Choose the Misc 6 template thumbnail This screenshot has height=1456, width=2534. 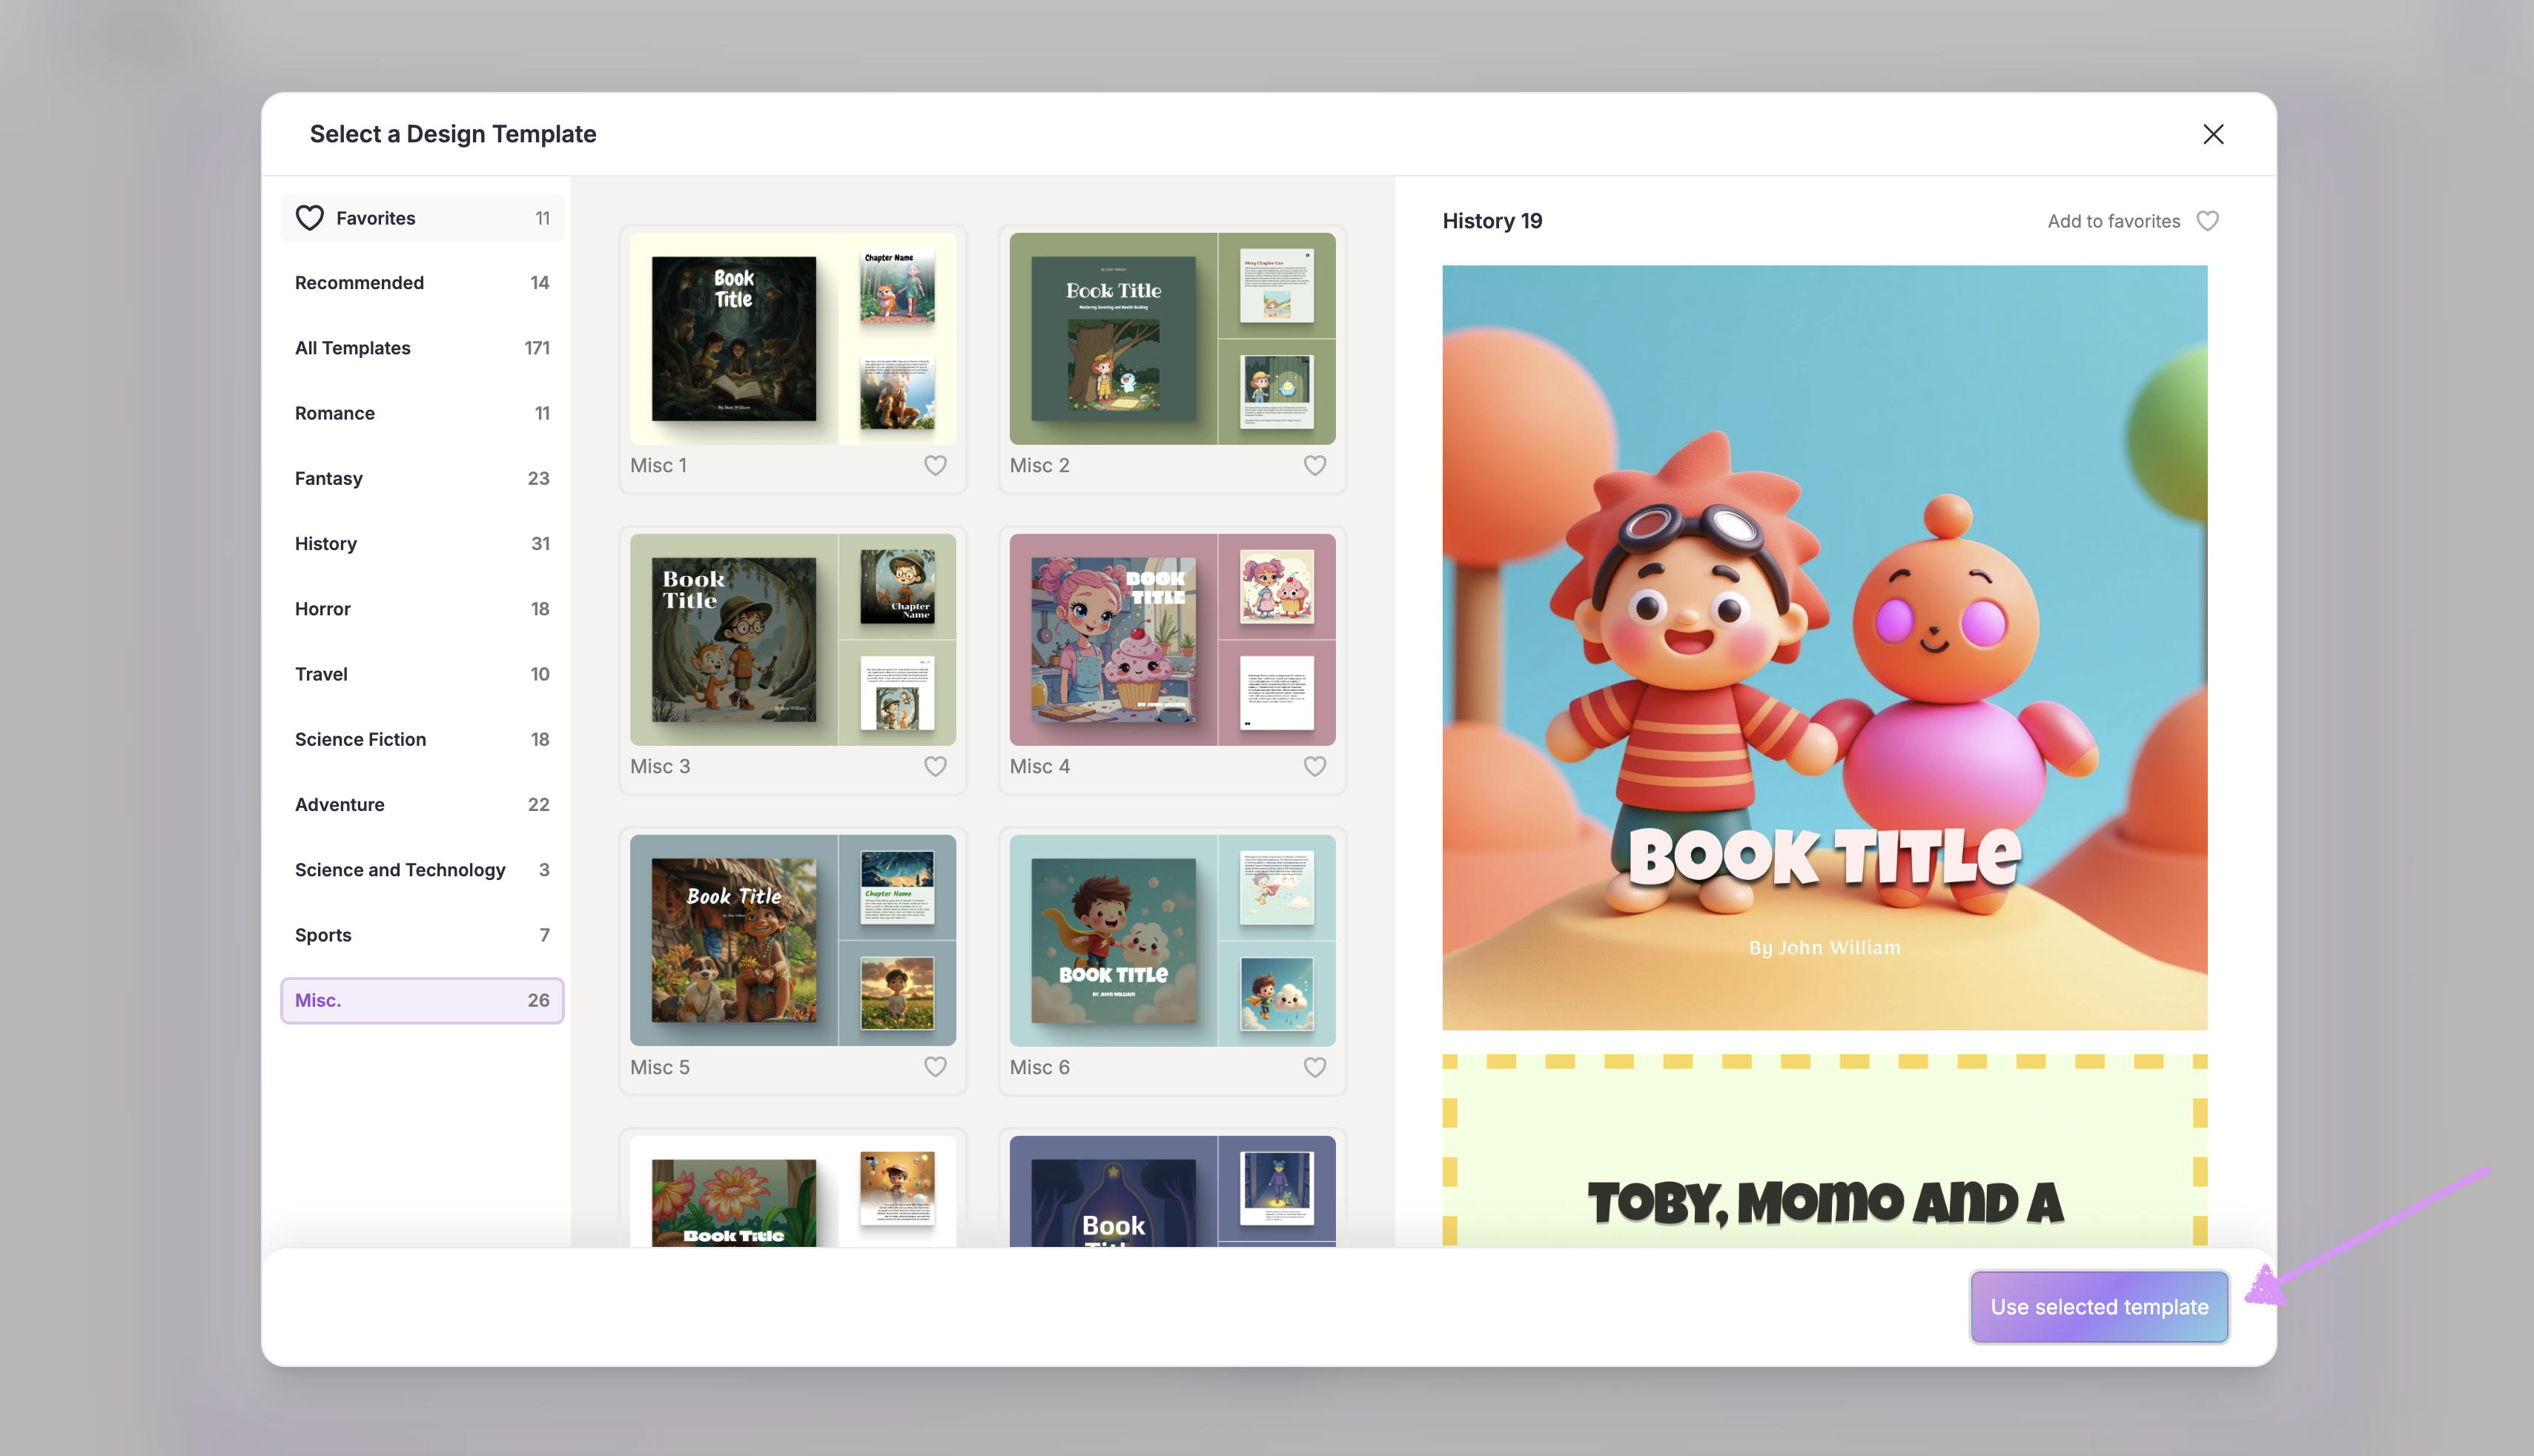tap(1172, 941)
